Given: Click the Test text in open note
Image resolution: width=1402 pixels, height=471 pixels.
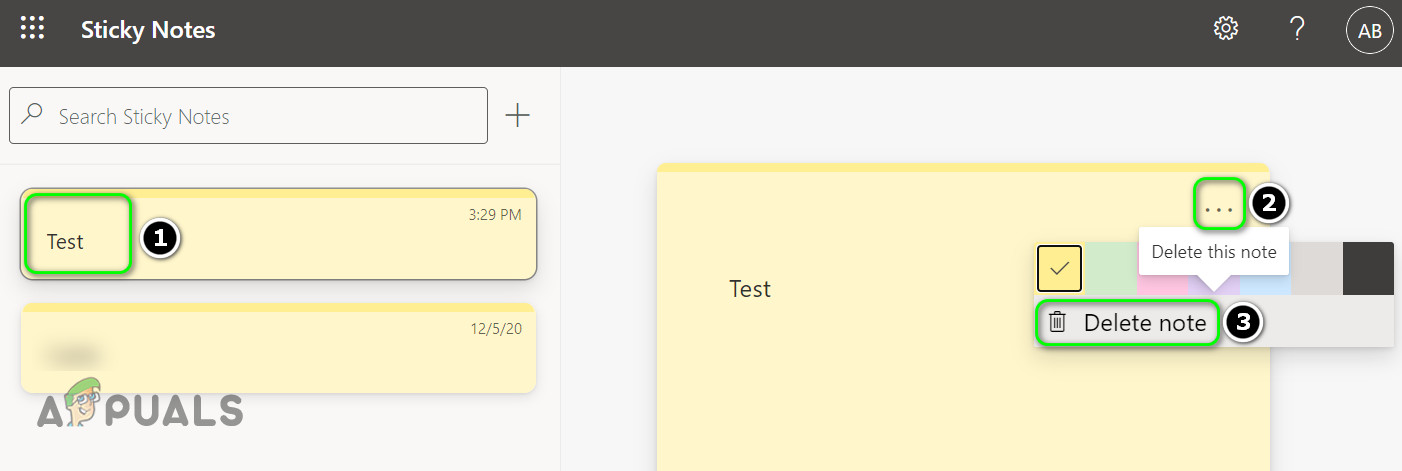Looking at the screenshot, I should click(750, 289).
